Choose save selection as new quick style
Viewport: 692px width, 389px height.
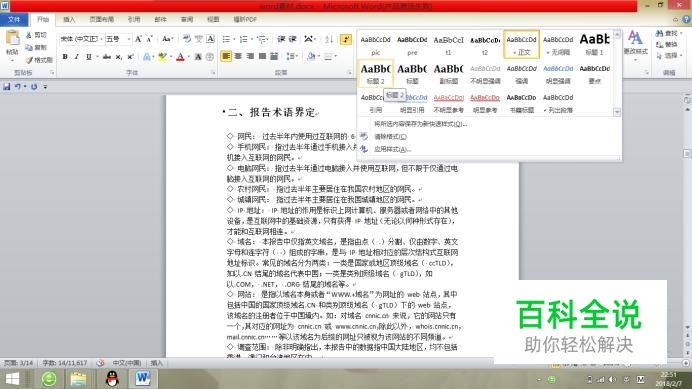420,124
